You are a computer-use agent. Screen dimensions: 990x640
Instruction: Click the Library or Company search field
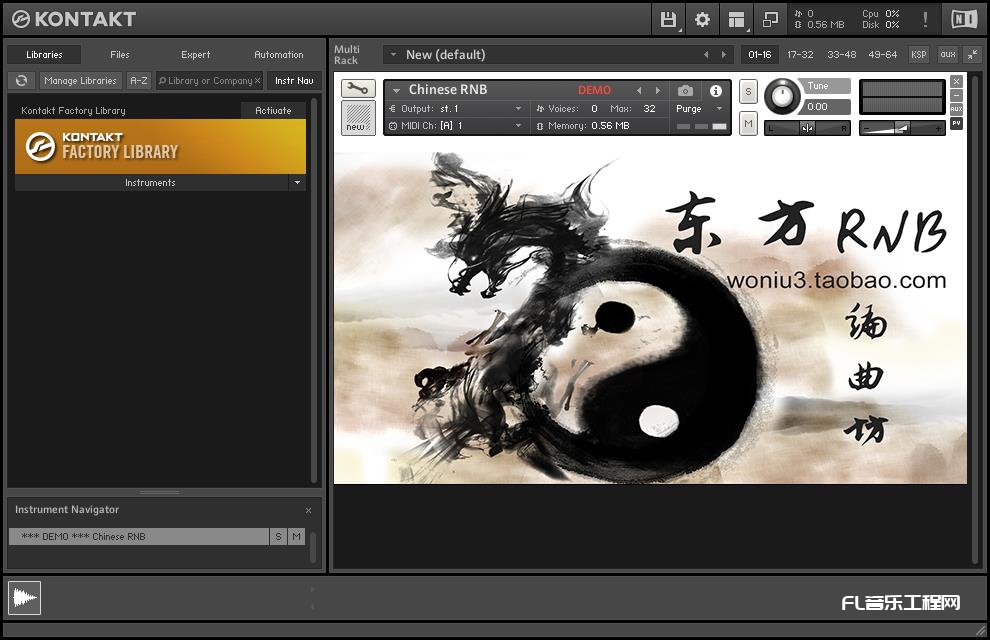(209, 80)
